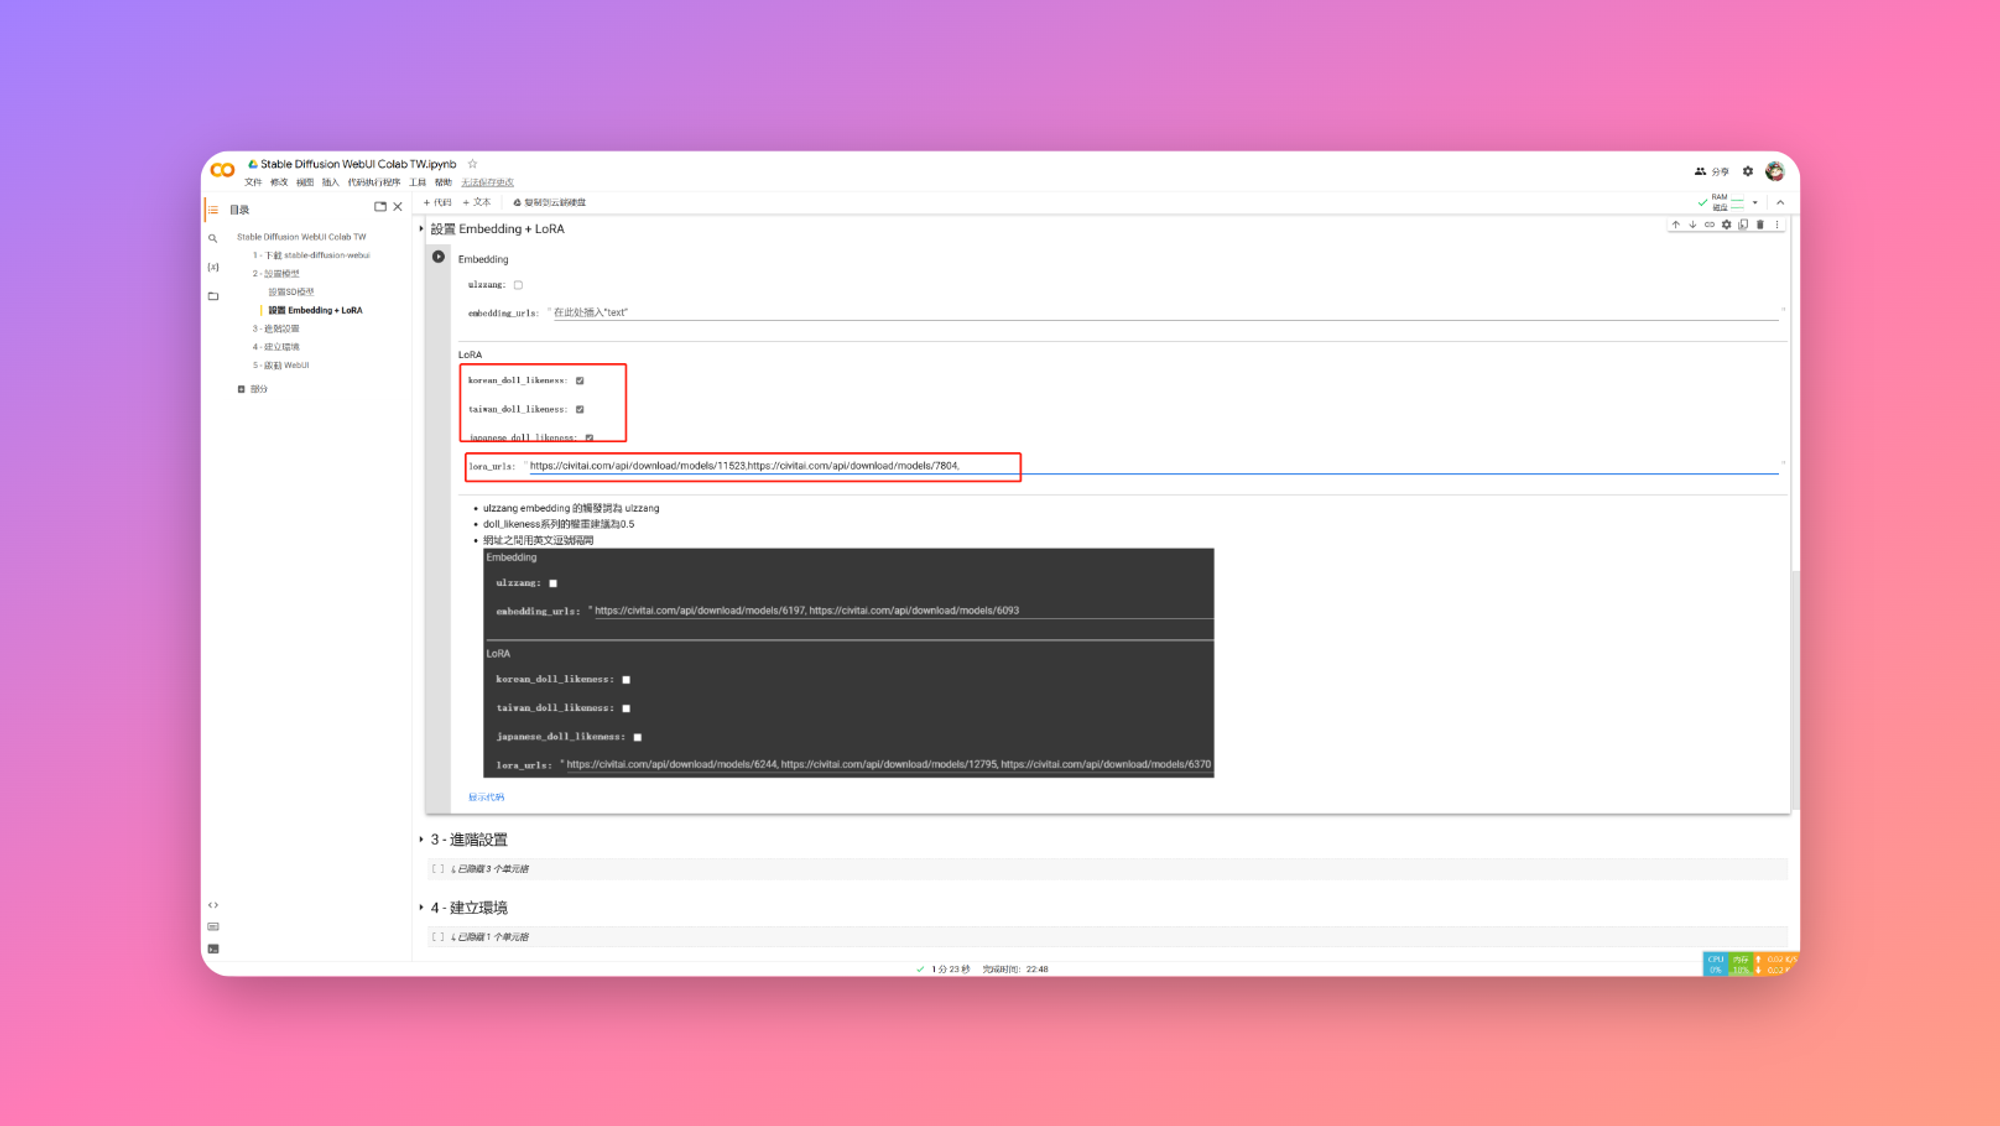Open the user account avatar
The width and height of the screenshot is (2000, 1126).
[1775, 171]
